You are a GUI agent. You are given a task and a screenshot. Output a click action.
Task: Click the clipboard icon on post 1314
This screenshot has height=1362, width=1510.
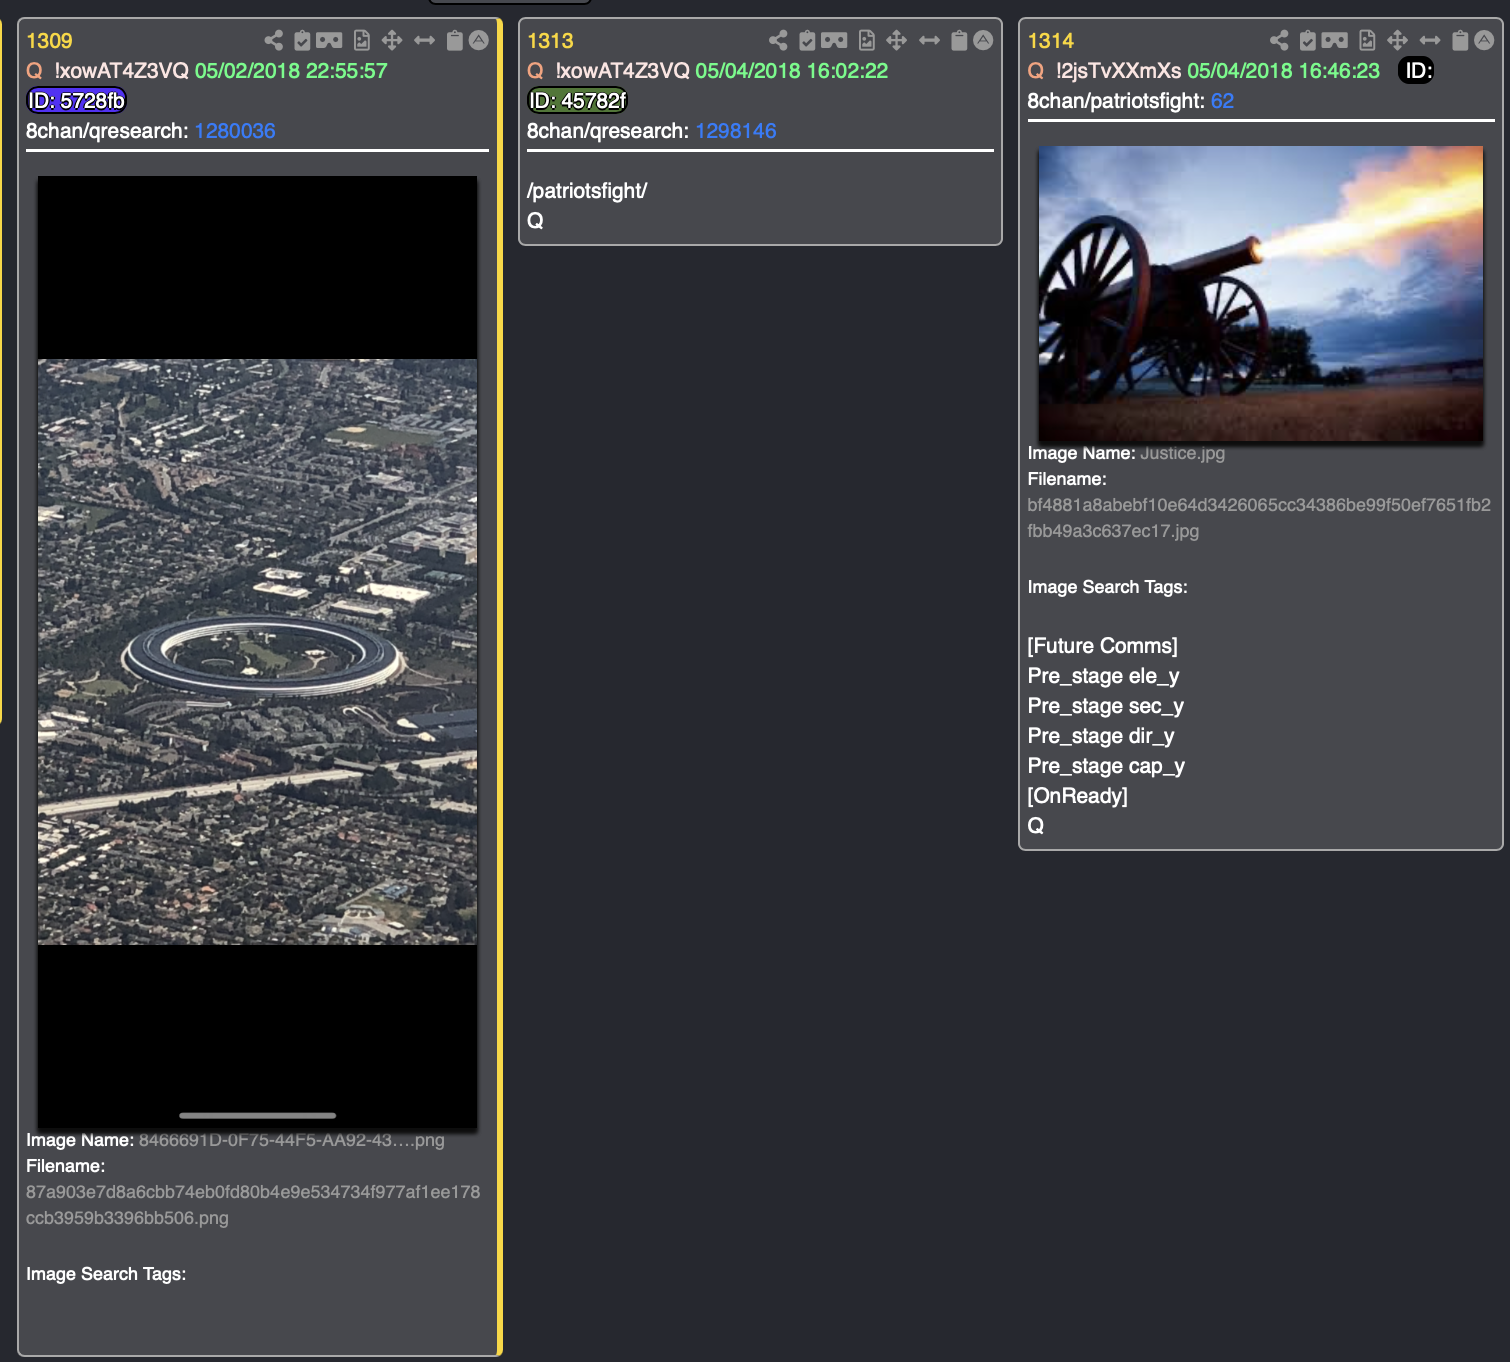coord(1460,40)
